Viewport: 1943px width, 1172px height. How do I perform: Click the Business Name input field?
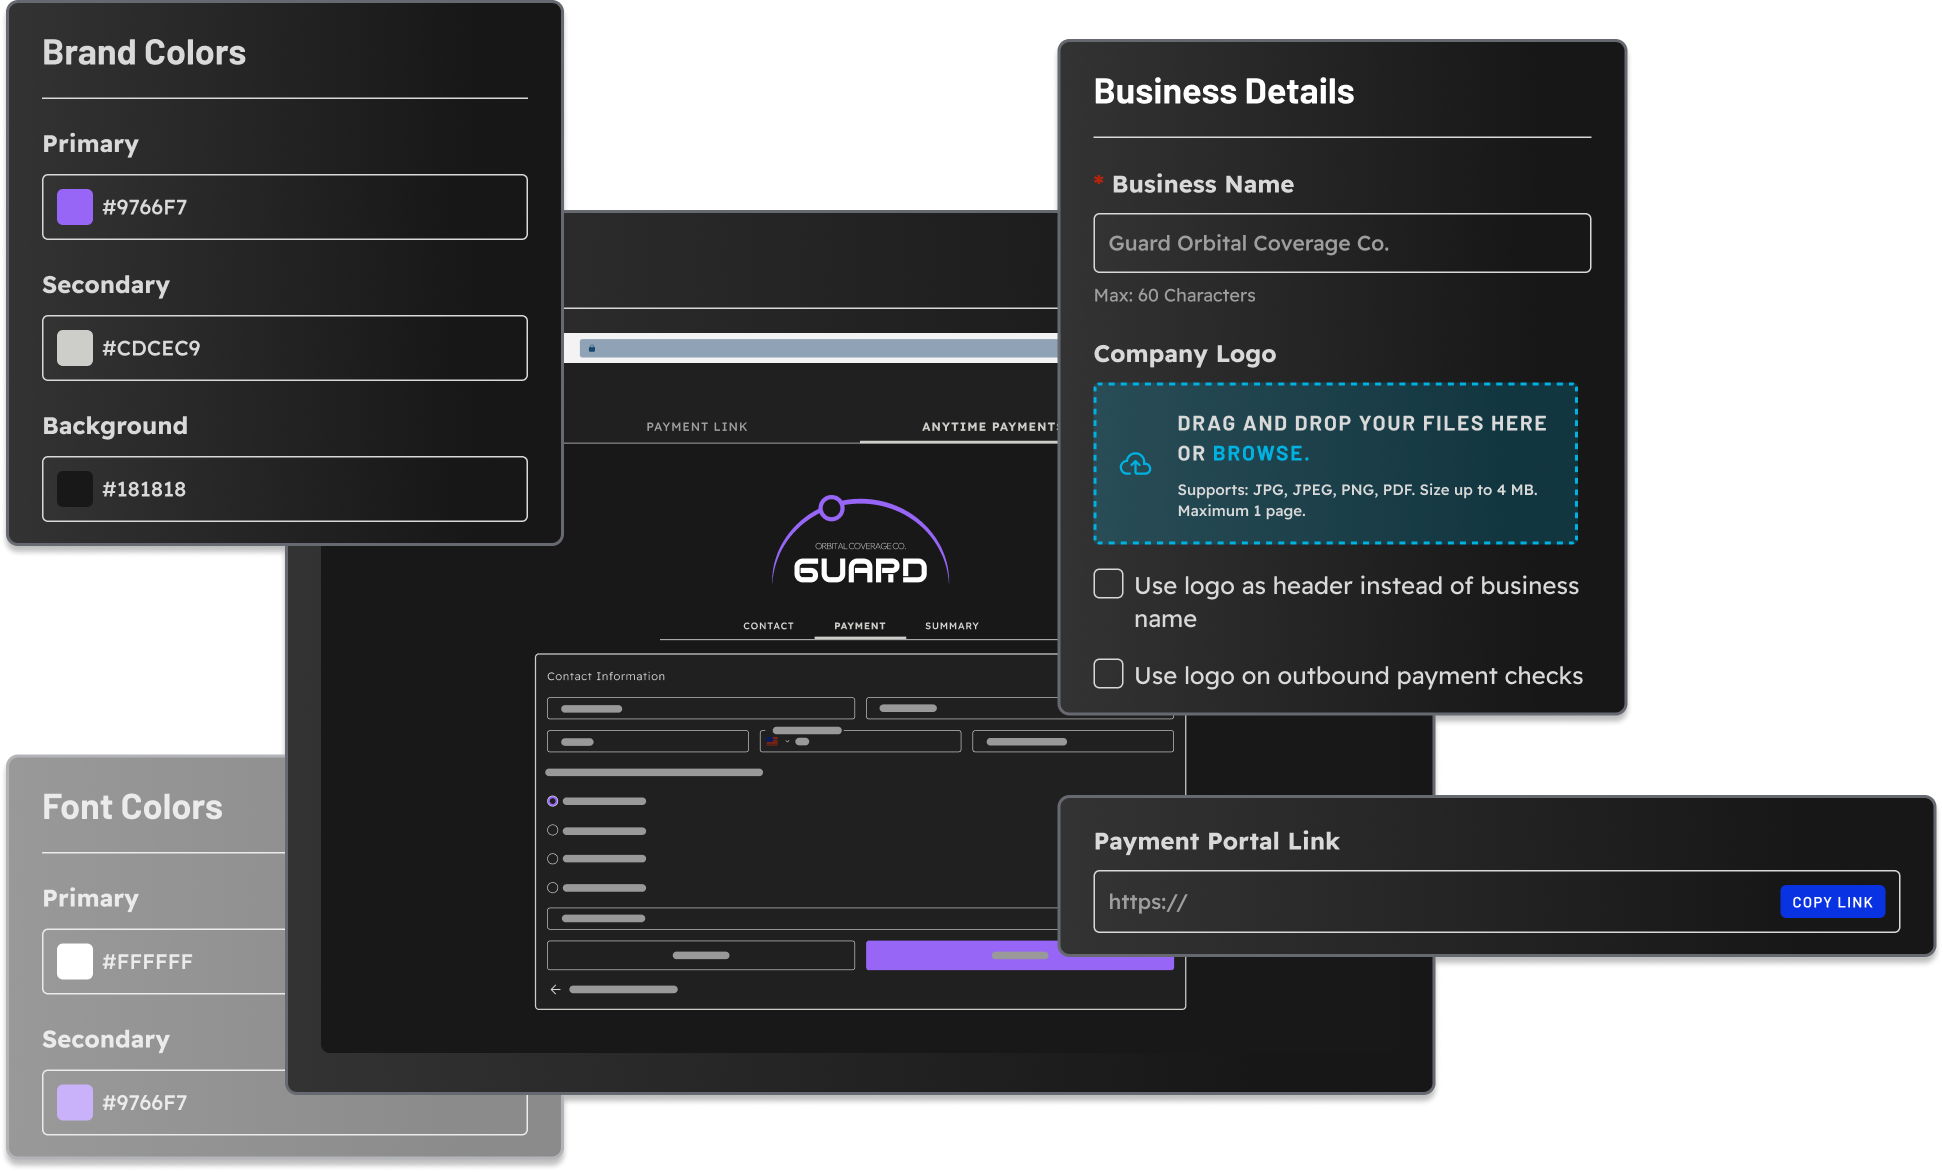pyautogui.click(x=1342, y=243)
